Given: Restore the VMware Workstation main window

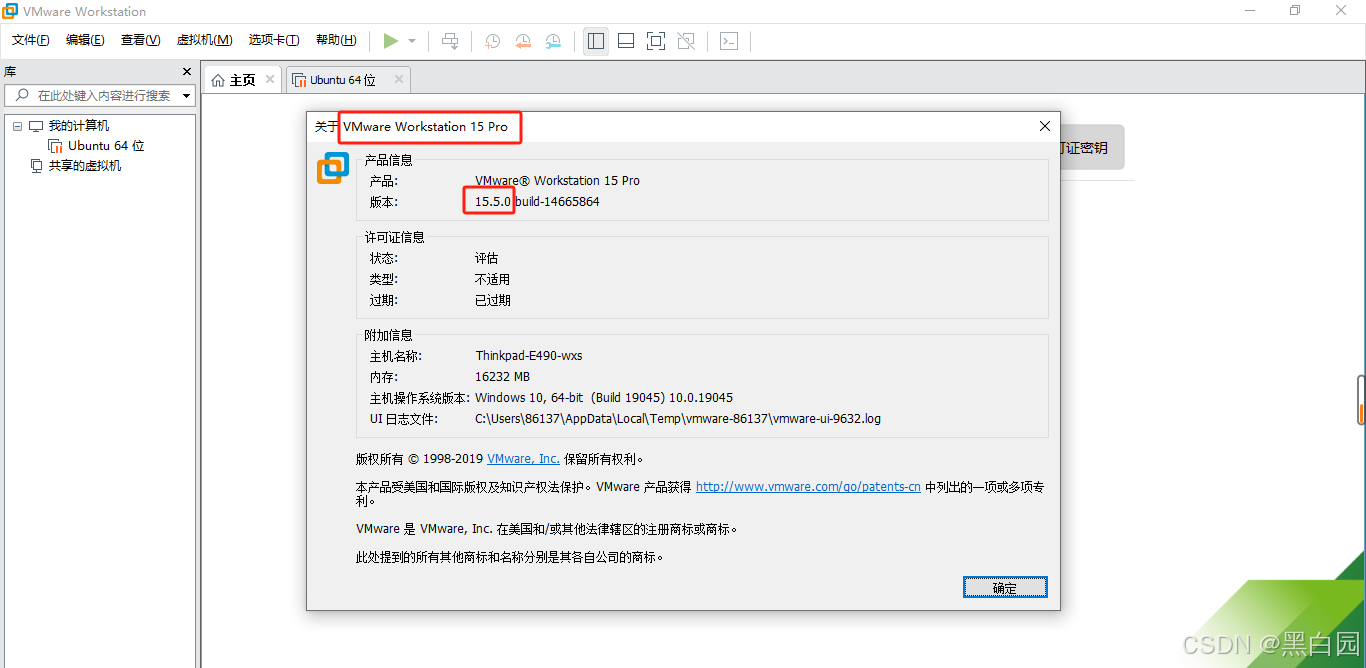Looking at the screenshot, I should pyautogui.click(x=1295, y=11).
